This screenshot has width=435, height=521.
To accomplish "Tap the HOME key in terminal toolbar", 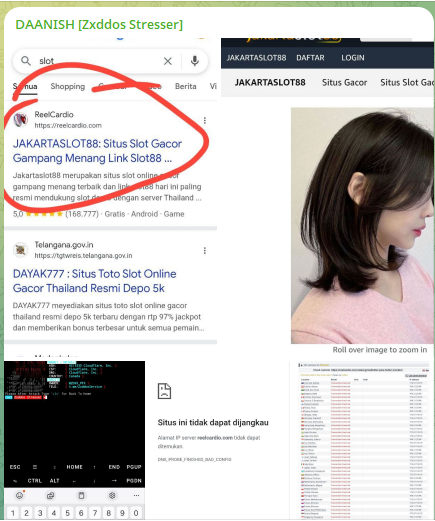I will click(x=74, y=467).
